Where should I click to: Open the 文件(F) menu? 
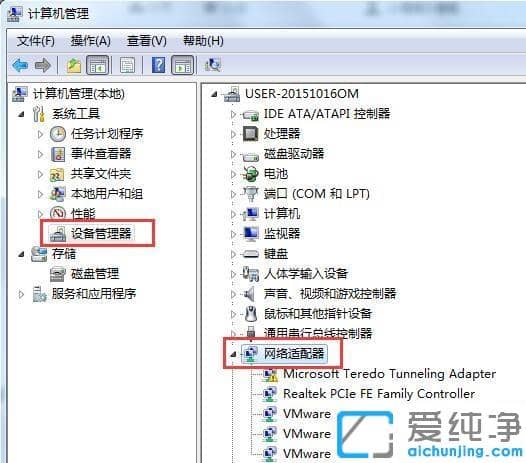[x=36, y=41]
